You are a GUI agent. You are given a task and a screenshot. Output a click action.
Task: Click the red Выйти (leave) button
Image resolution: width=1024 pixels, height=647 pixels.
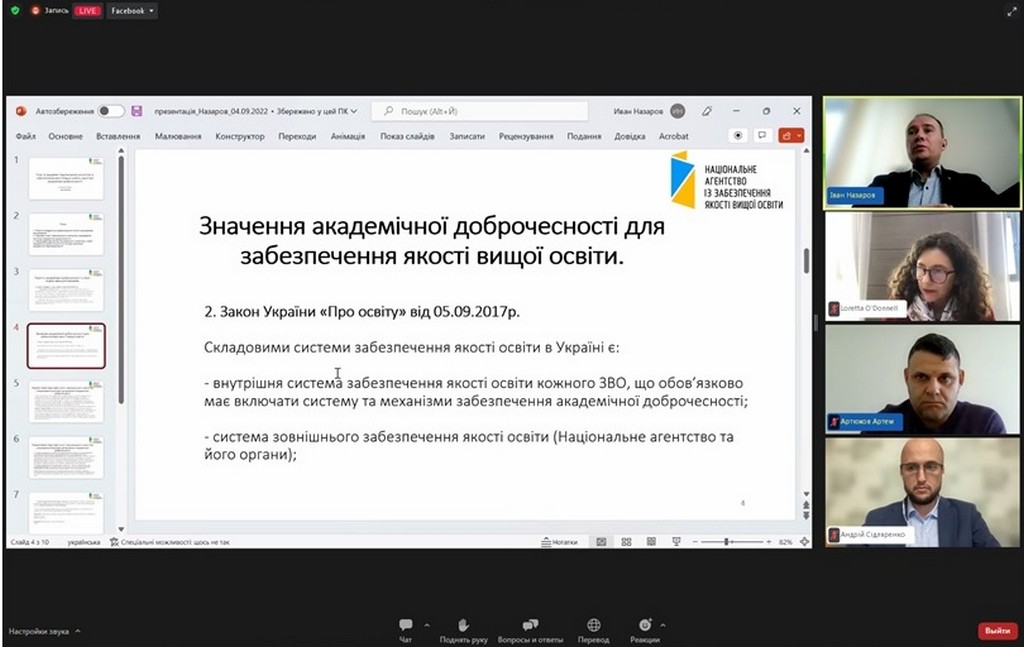(997, 631)
